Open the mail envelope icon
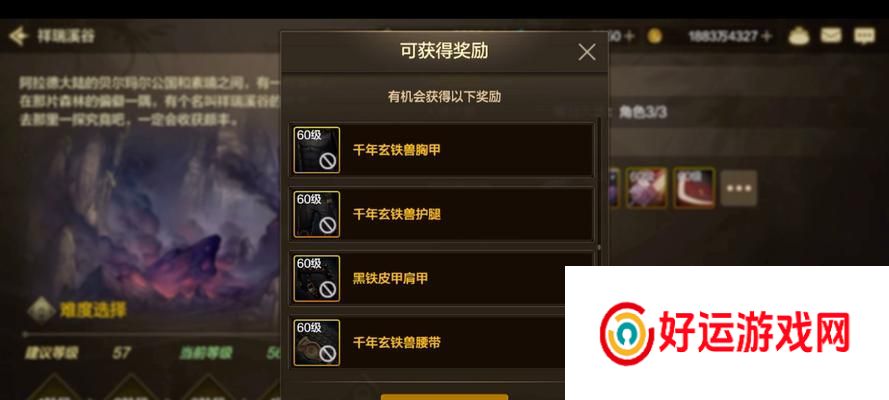 831,36
